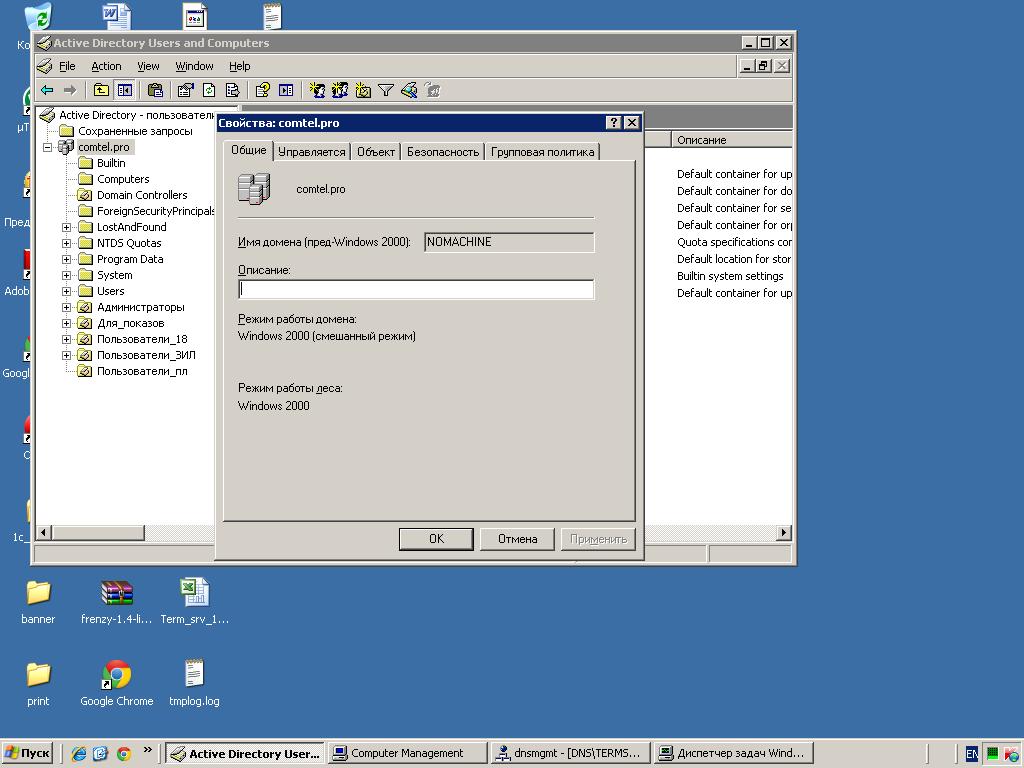Switch to the Групповая политика tab

[543, 152]
